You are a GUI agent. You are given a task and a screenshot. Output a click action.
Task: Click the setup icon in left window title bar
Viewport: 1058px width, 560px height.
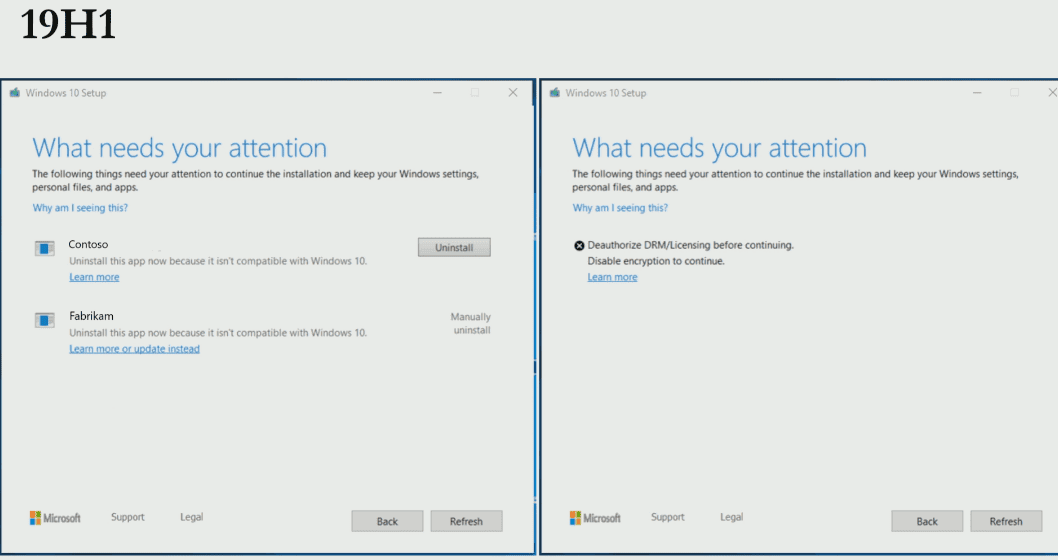[x=15, y=92]
